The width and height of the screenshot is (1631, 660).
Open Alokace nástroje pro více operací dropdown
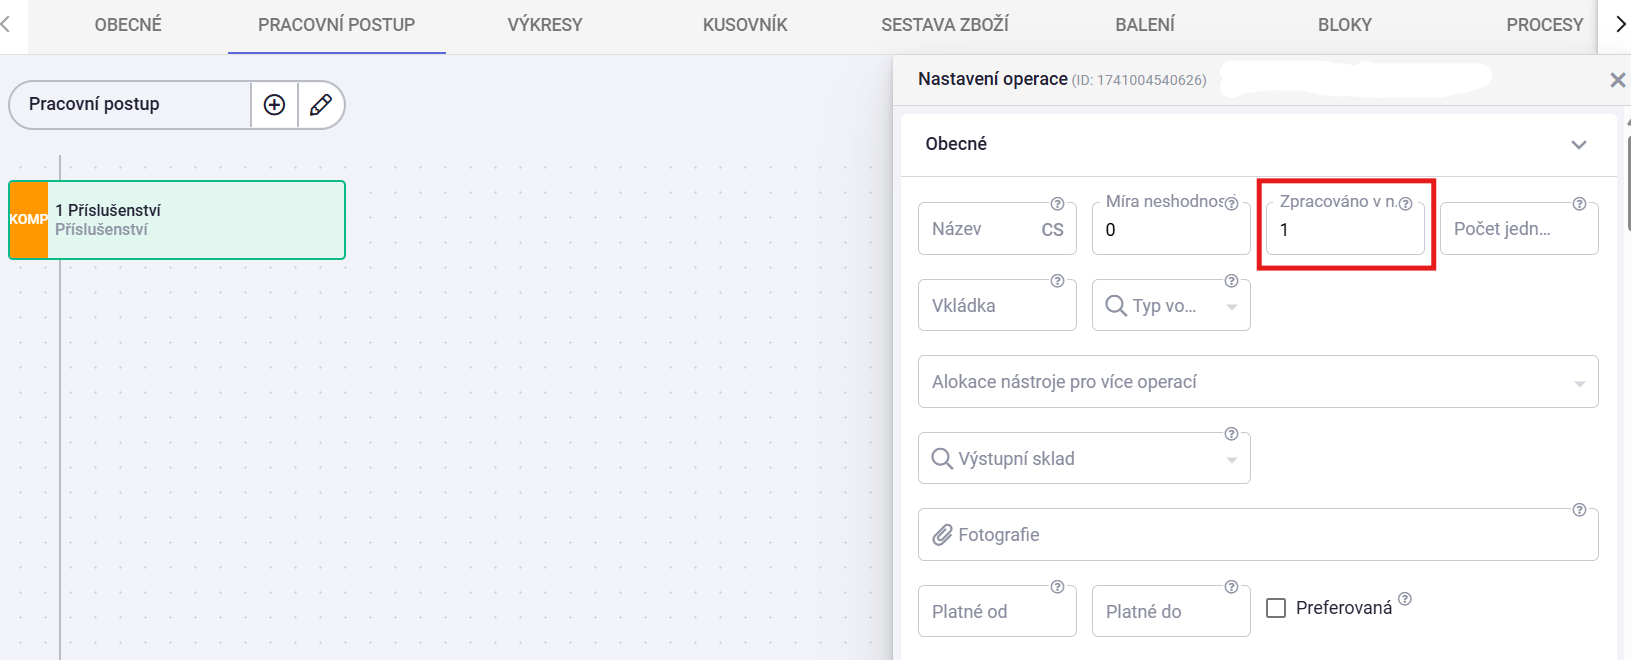[x=1258, y=382]
